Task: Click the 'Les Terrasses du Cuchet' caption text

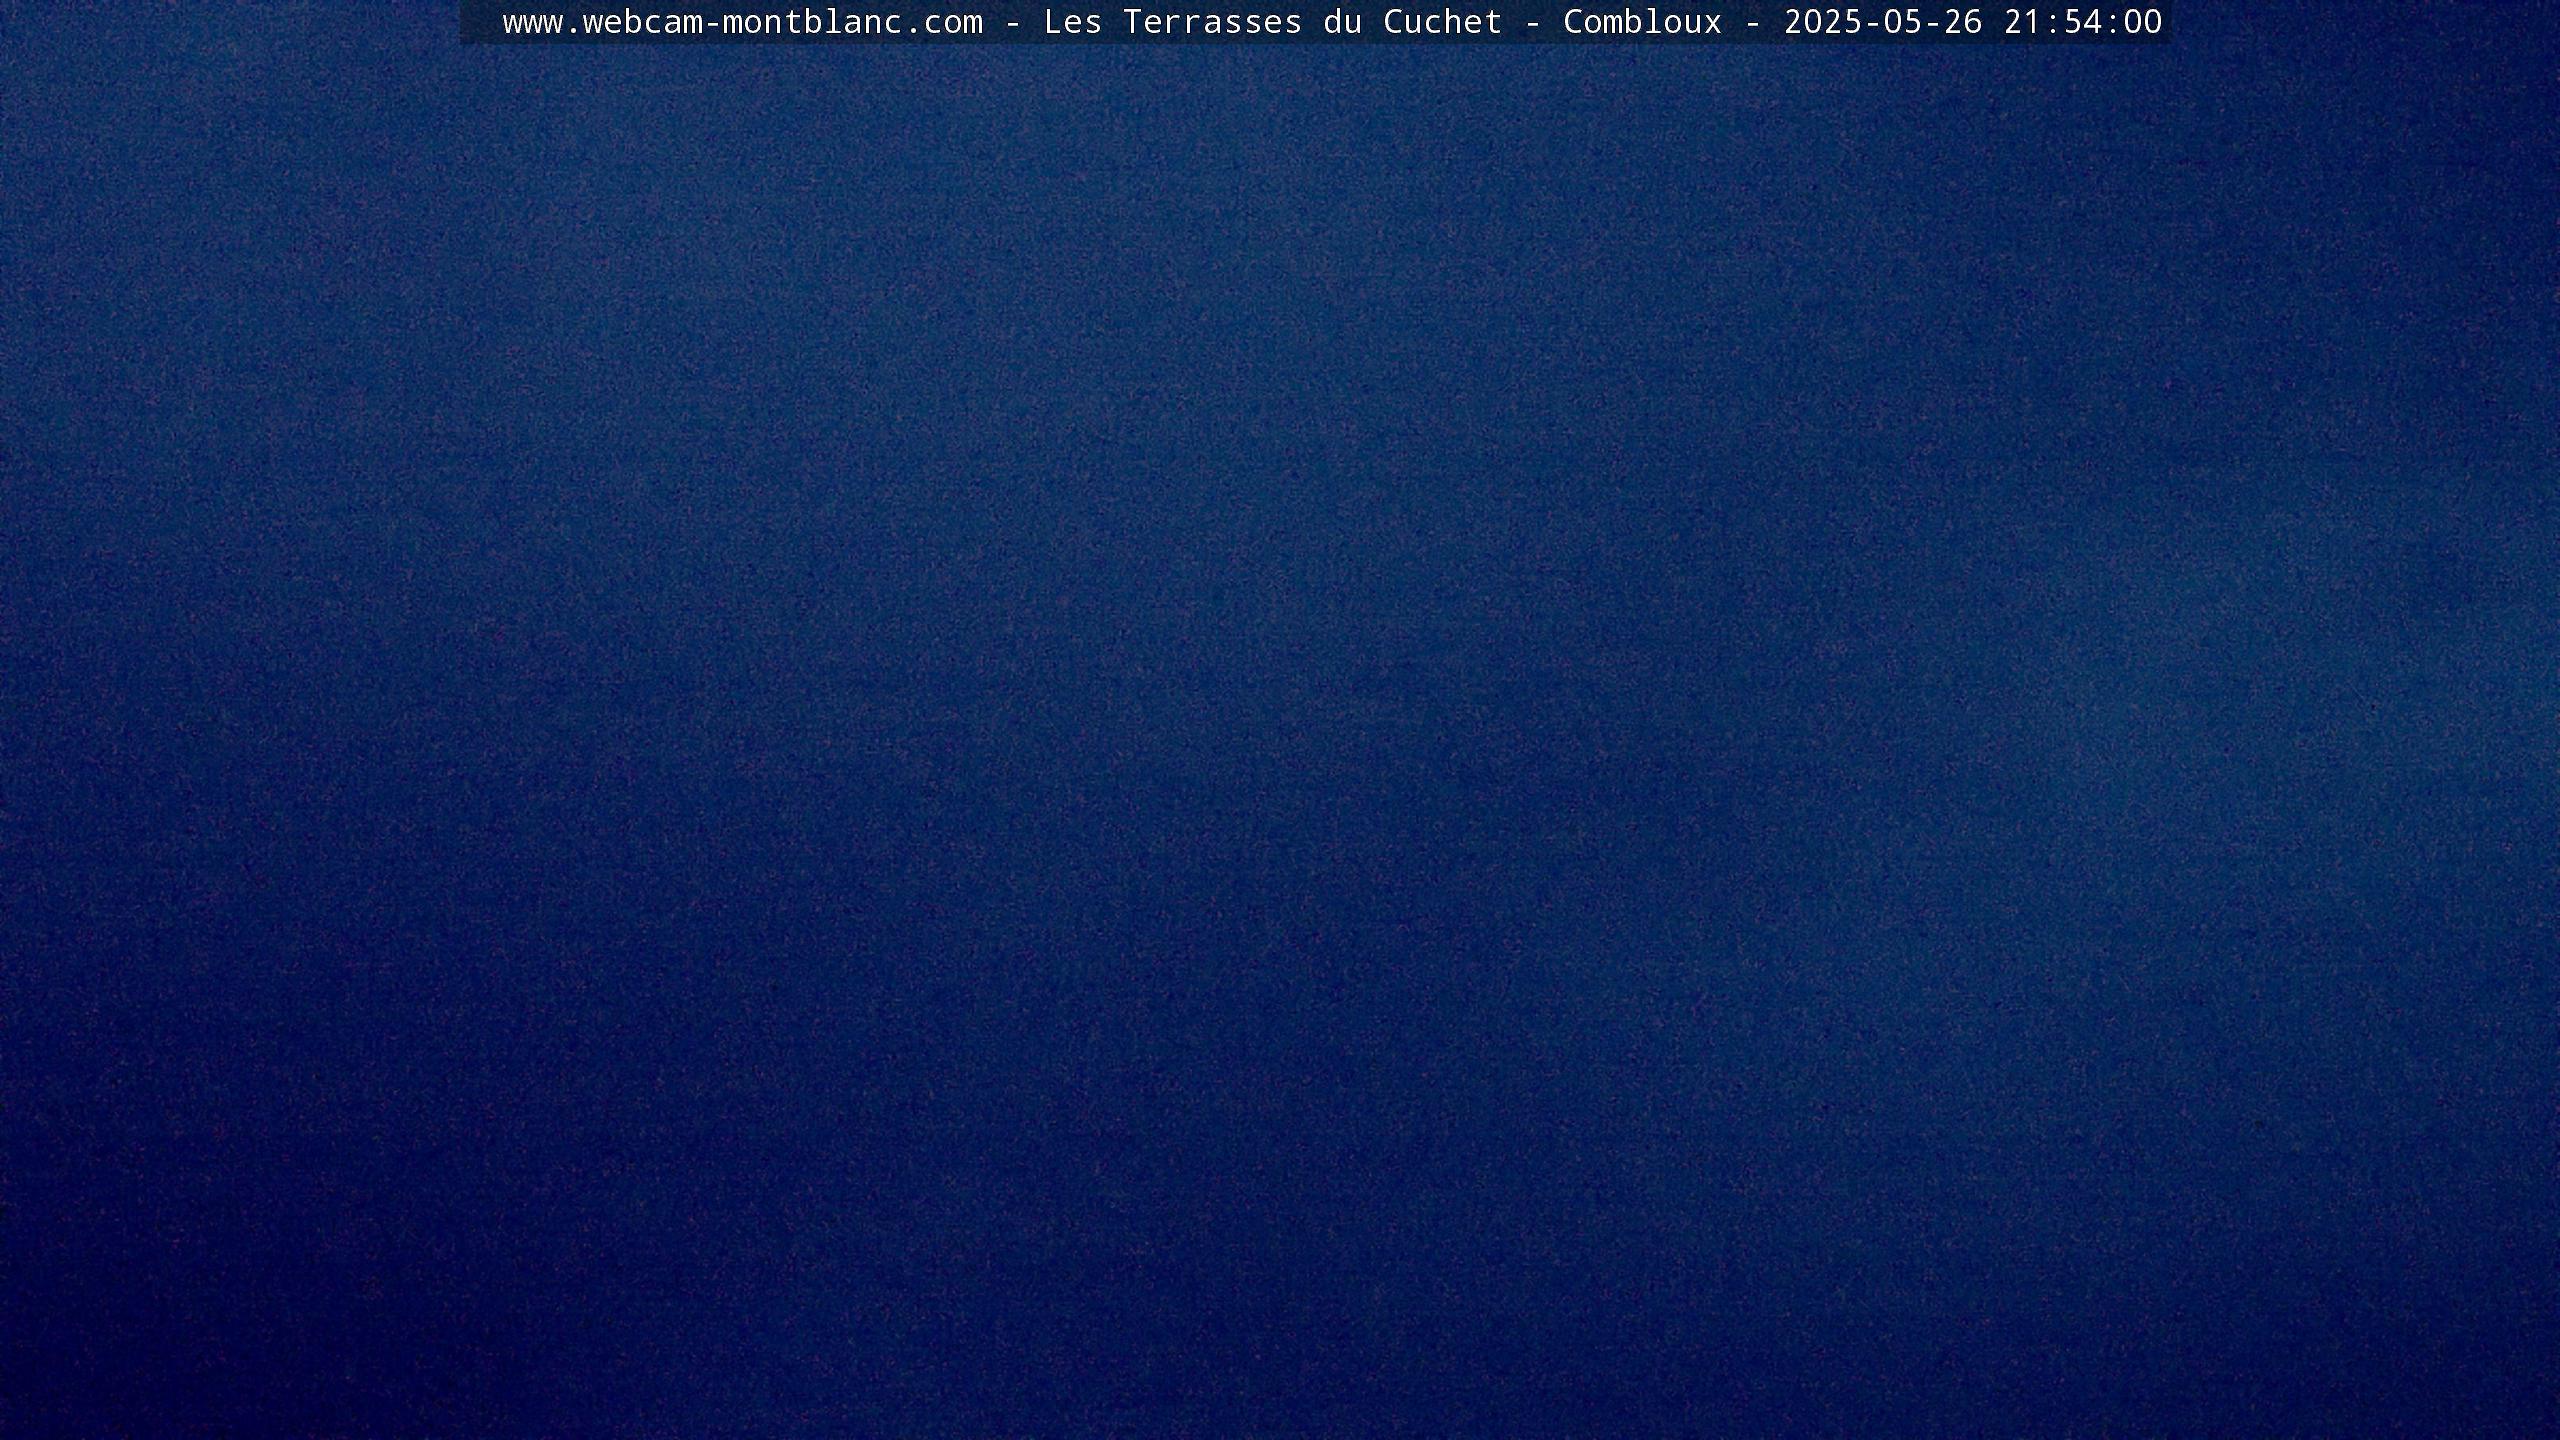Action: pos(1273,22)
